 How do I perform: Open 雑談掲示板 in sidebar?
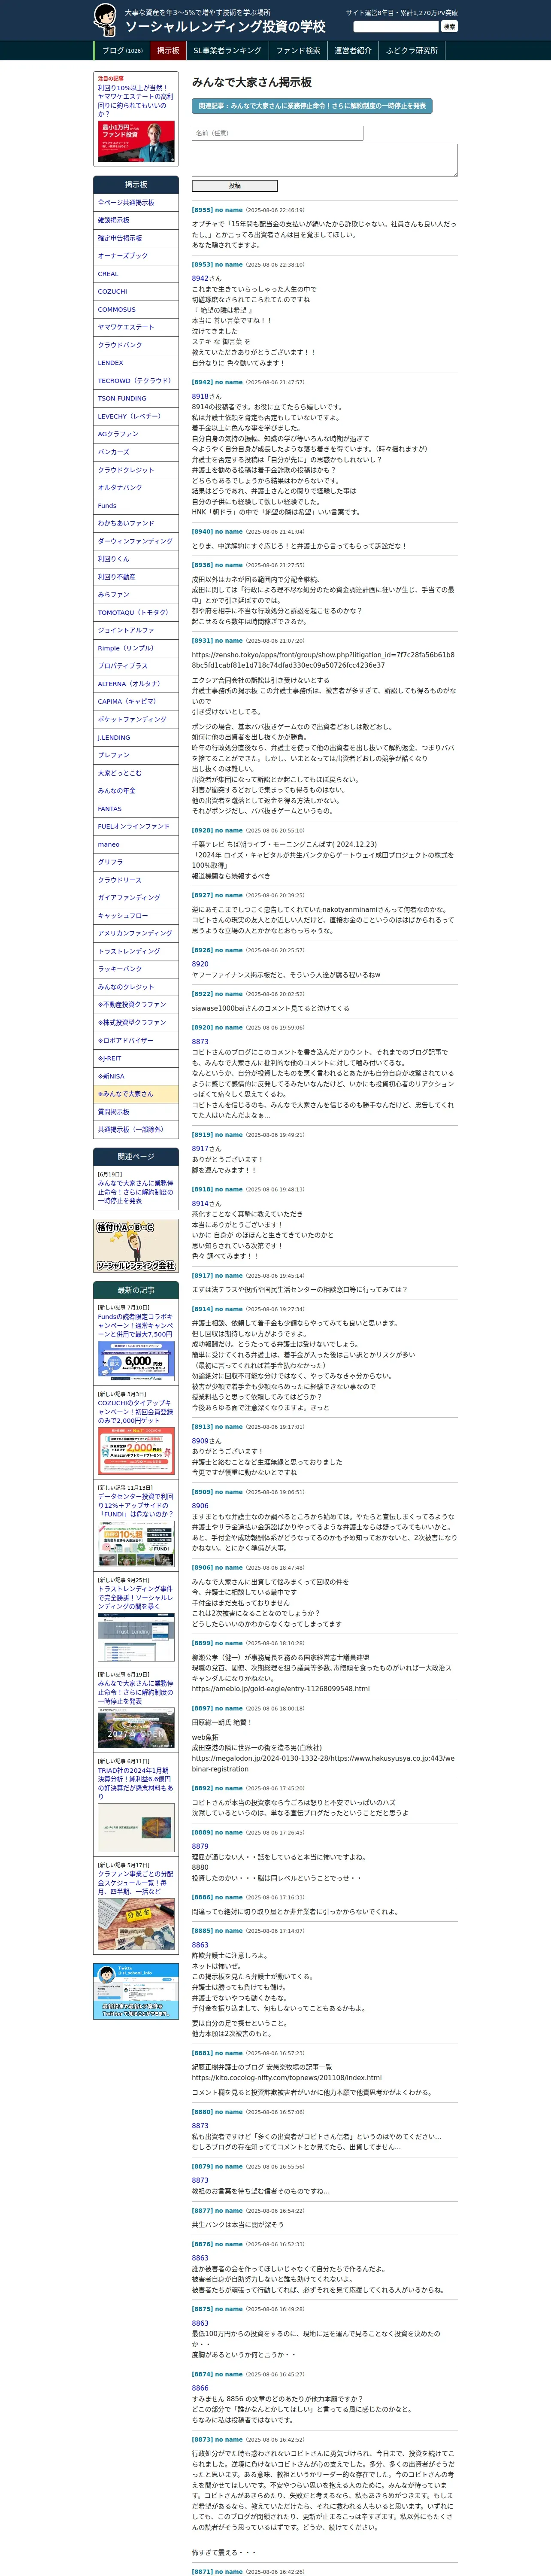click(136, 220)
